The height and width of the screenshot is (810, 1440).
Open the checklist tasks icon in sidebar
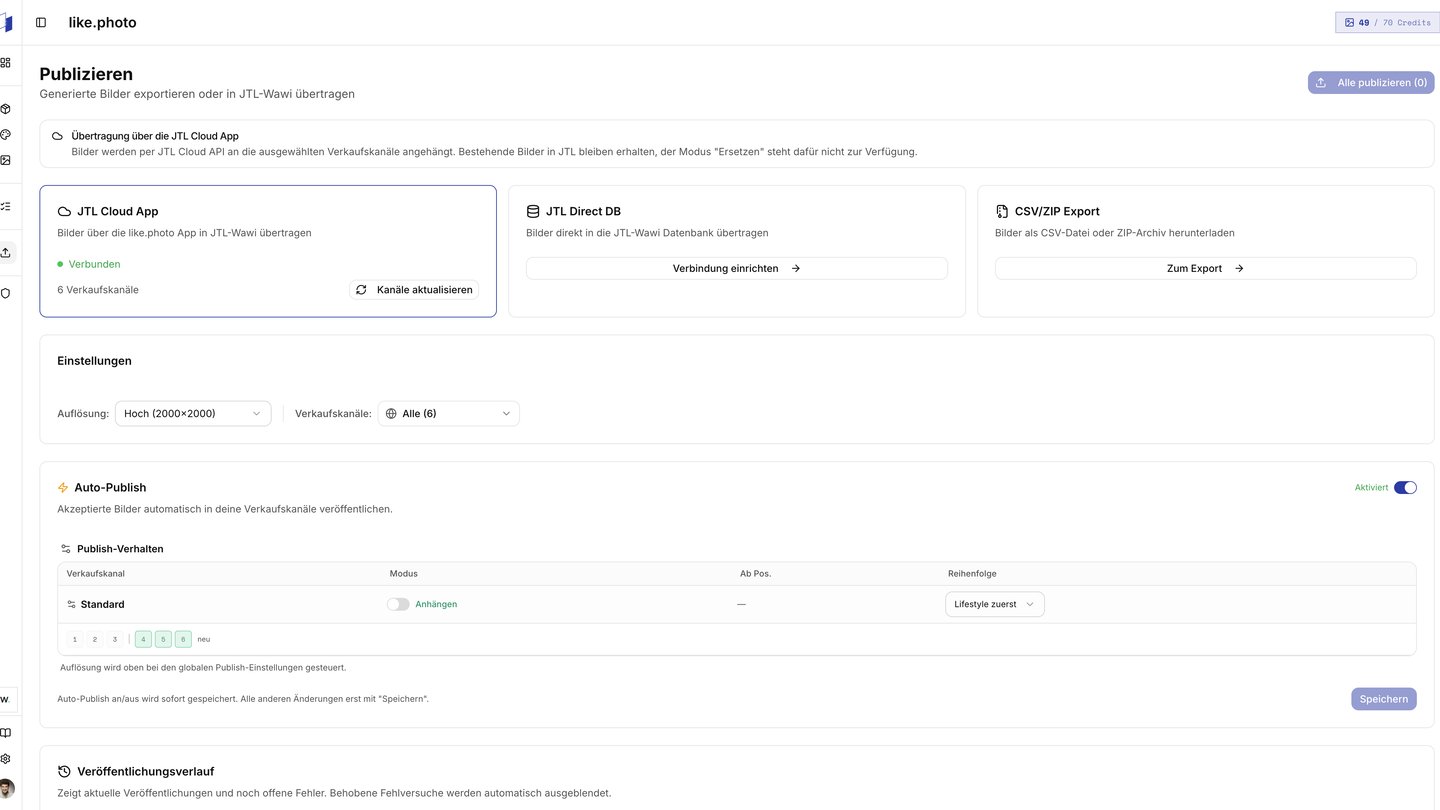click(5, 206)
